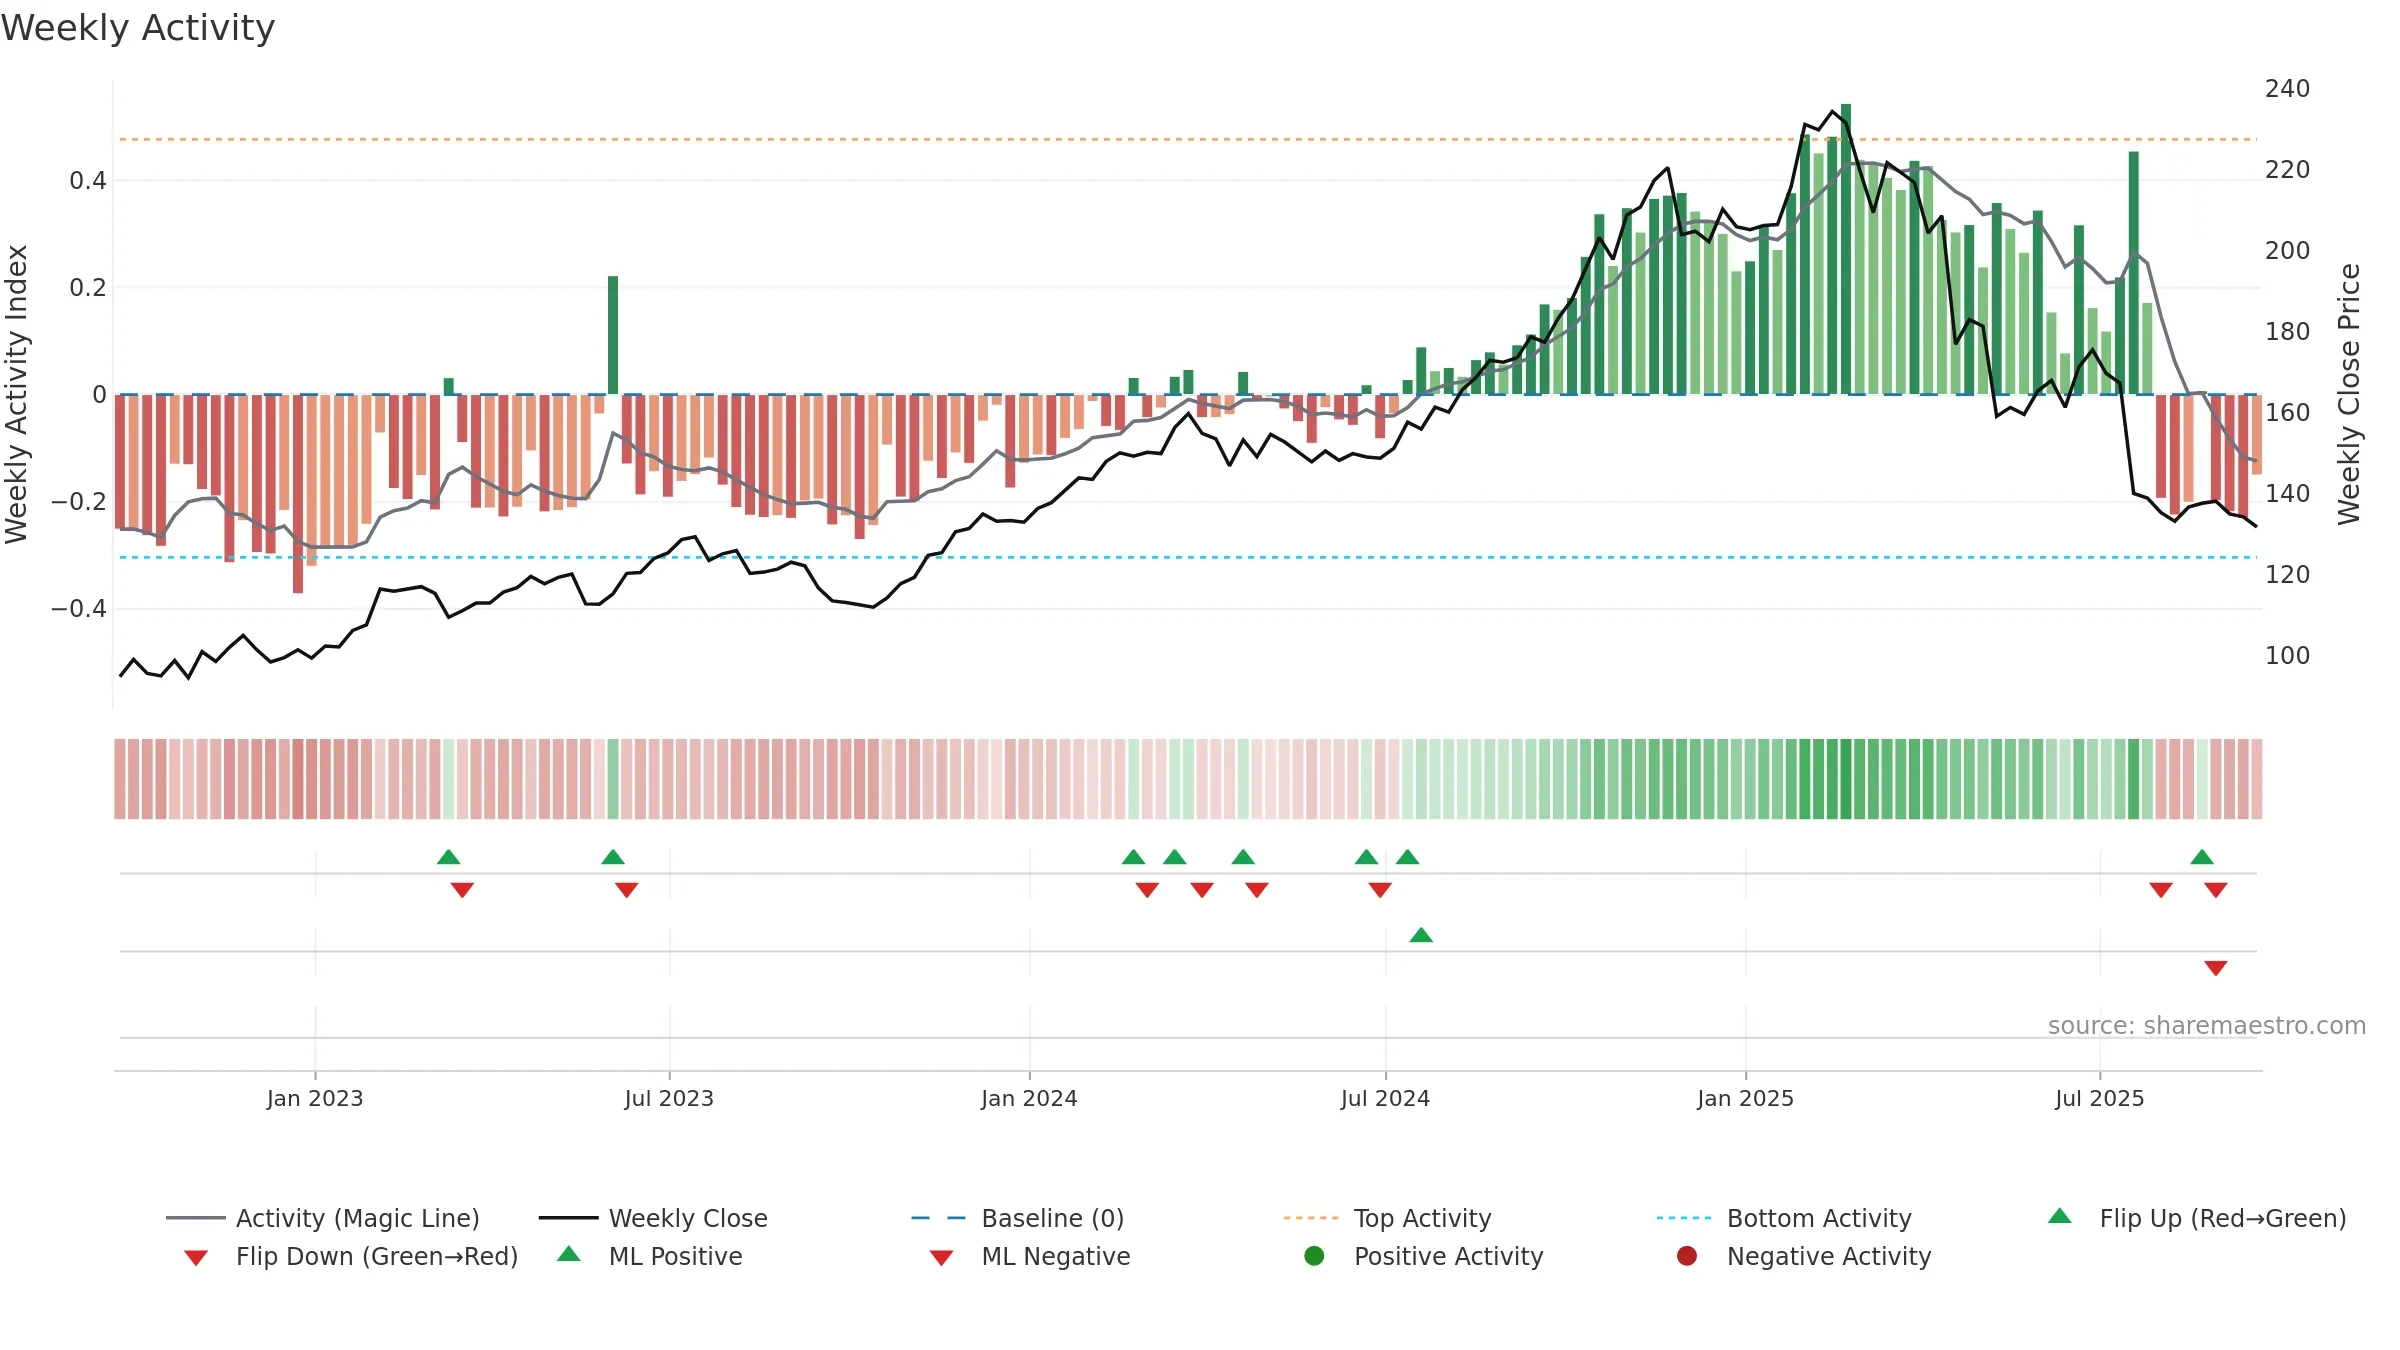2400x1350 pixels.
Task: Click the −0.4 activity index tick label
Action: pyautogui.click(x=79, y=609)
